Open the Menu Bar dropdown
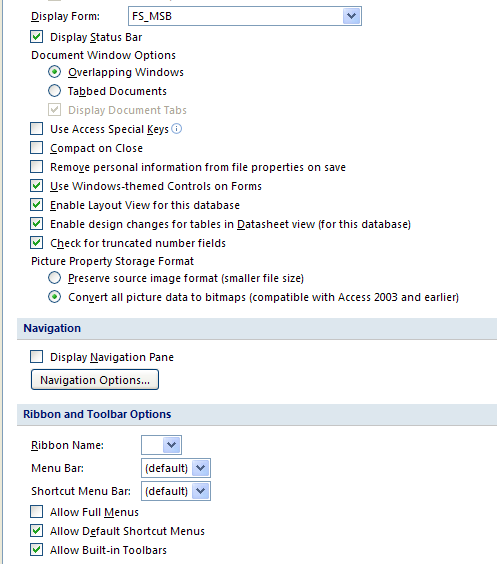 201,468
